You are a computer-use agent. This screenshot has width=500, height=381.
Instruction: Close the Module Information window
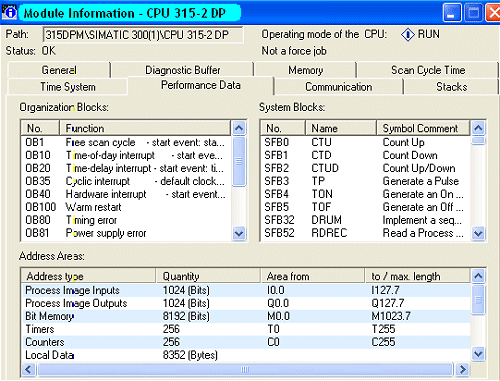[x=493, y=13]
